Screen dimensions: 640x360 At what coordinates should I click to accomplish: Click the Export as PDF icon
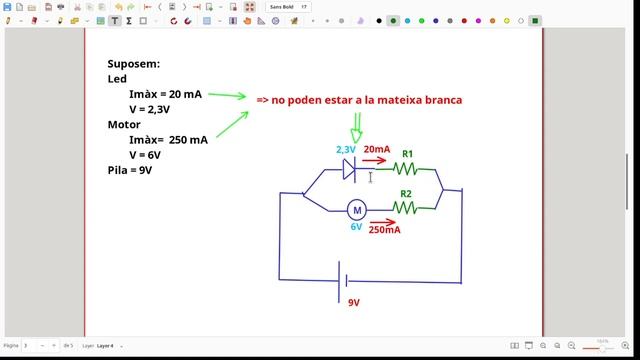click(48, 7)
